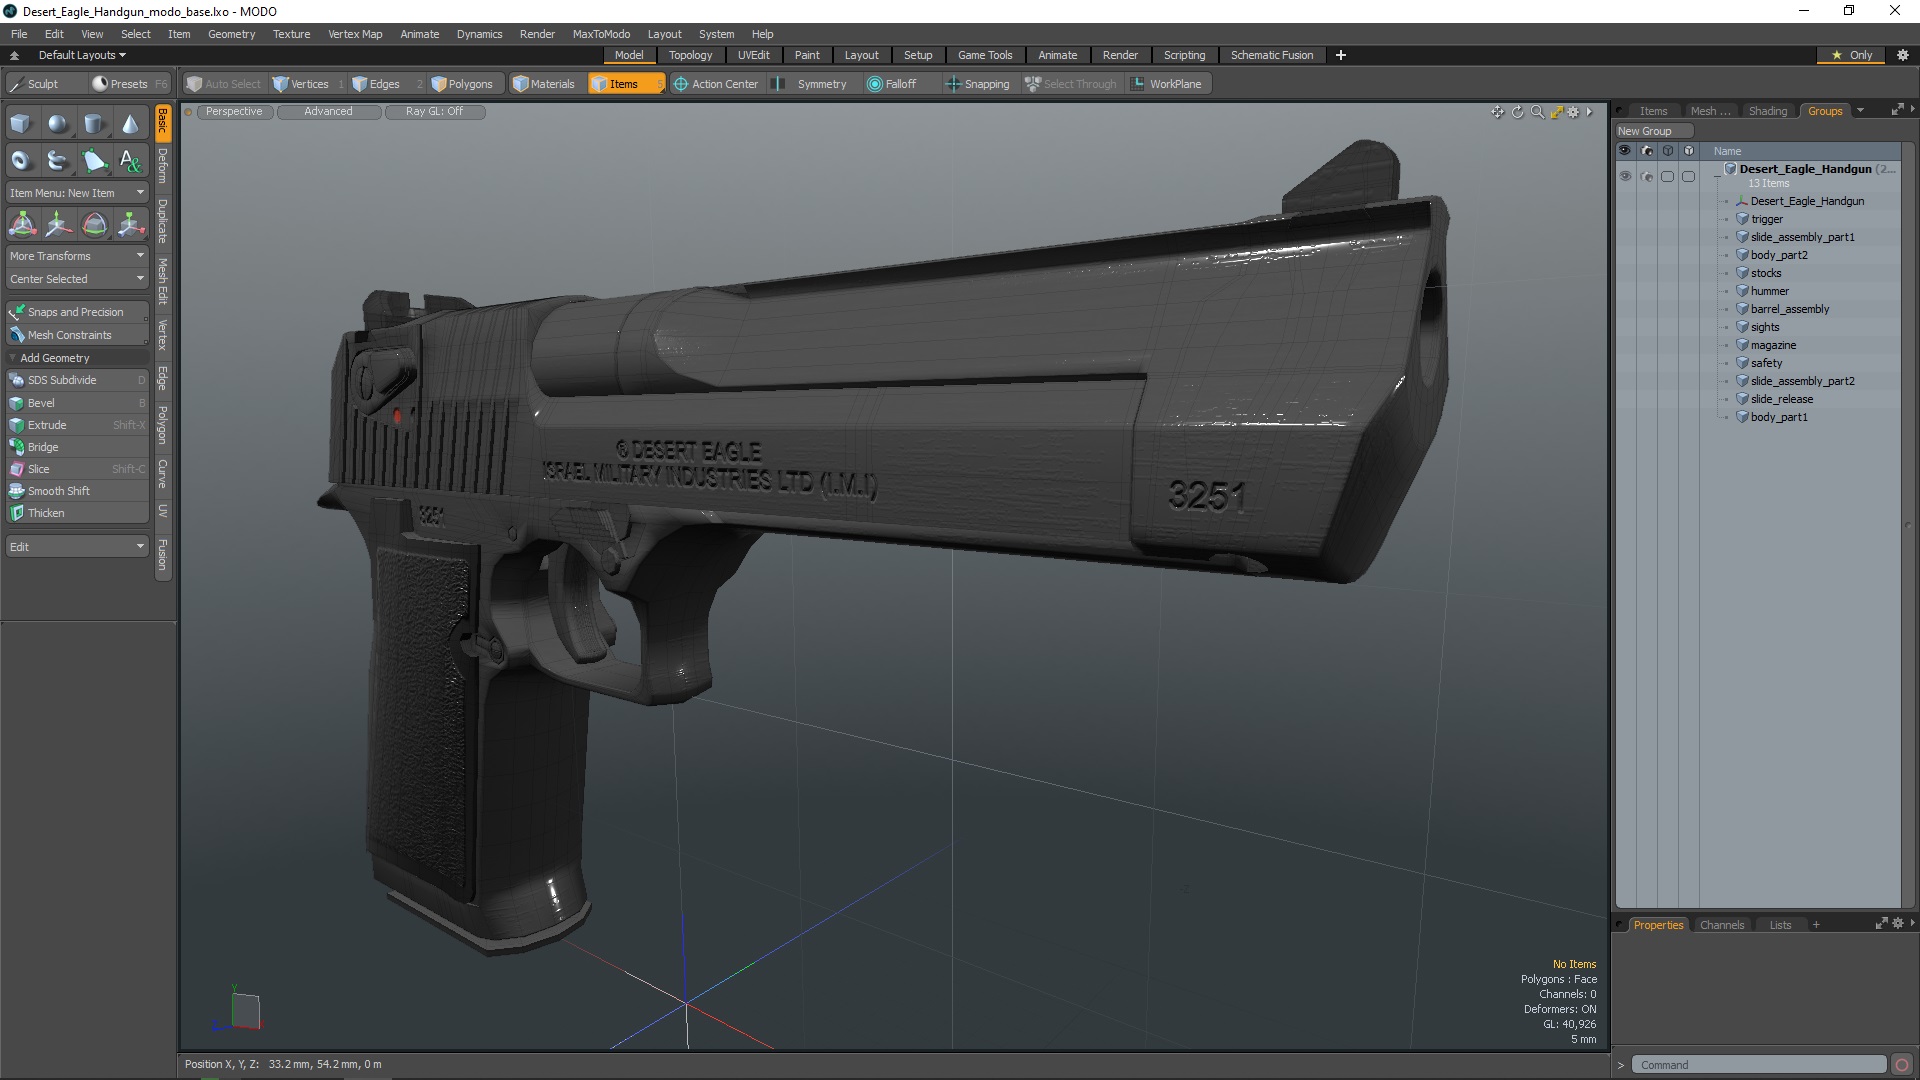This screenshot has width=1920, height=1080.
Task: Add new layout tab with plus
Action: [x=1340, y=55]
